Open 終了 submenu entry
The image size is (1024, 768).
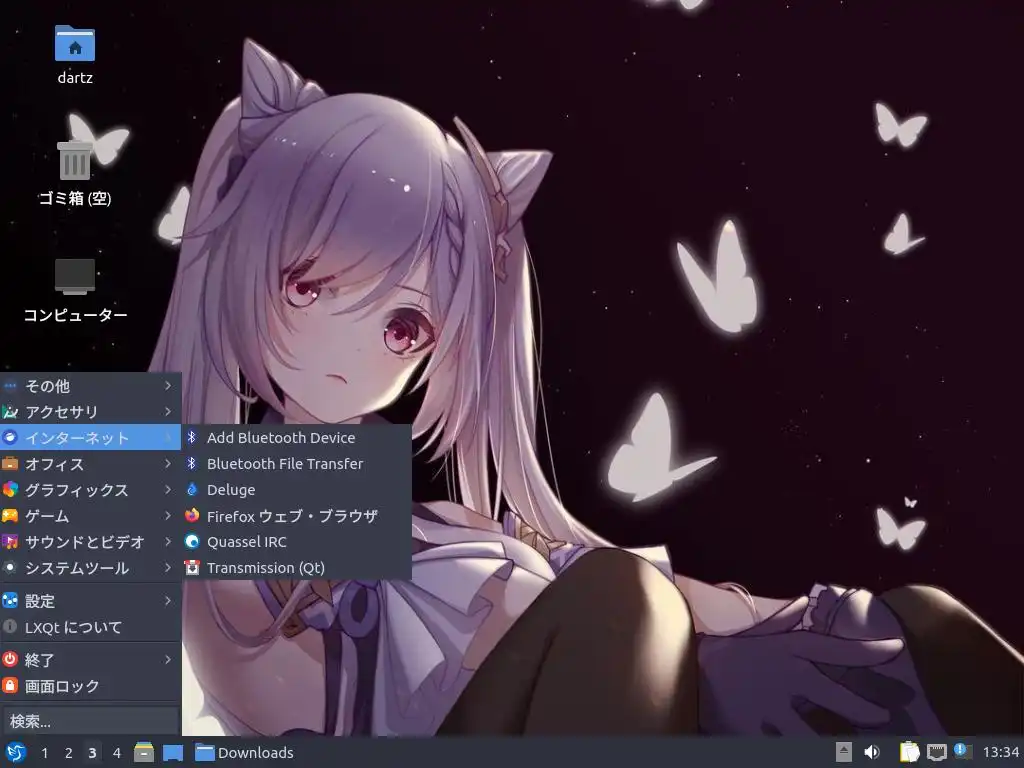(x=90, y=660)
